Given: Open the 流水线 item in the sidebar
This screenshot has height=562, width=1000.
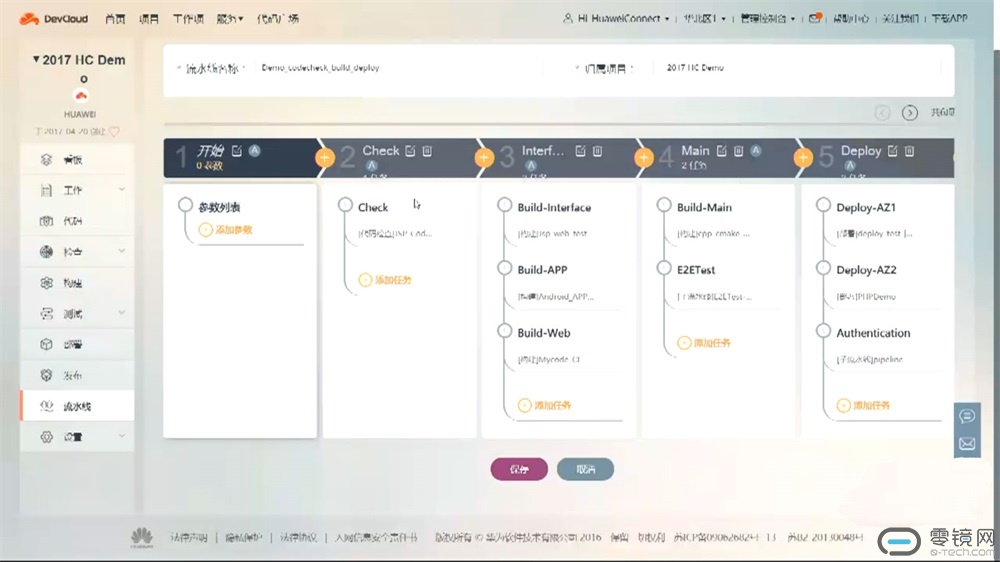Looking at the screenshot, I should point(77,406).
